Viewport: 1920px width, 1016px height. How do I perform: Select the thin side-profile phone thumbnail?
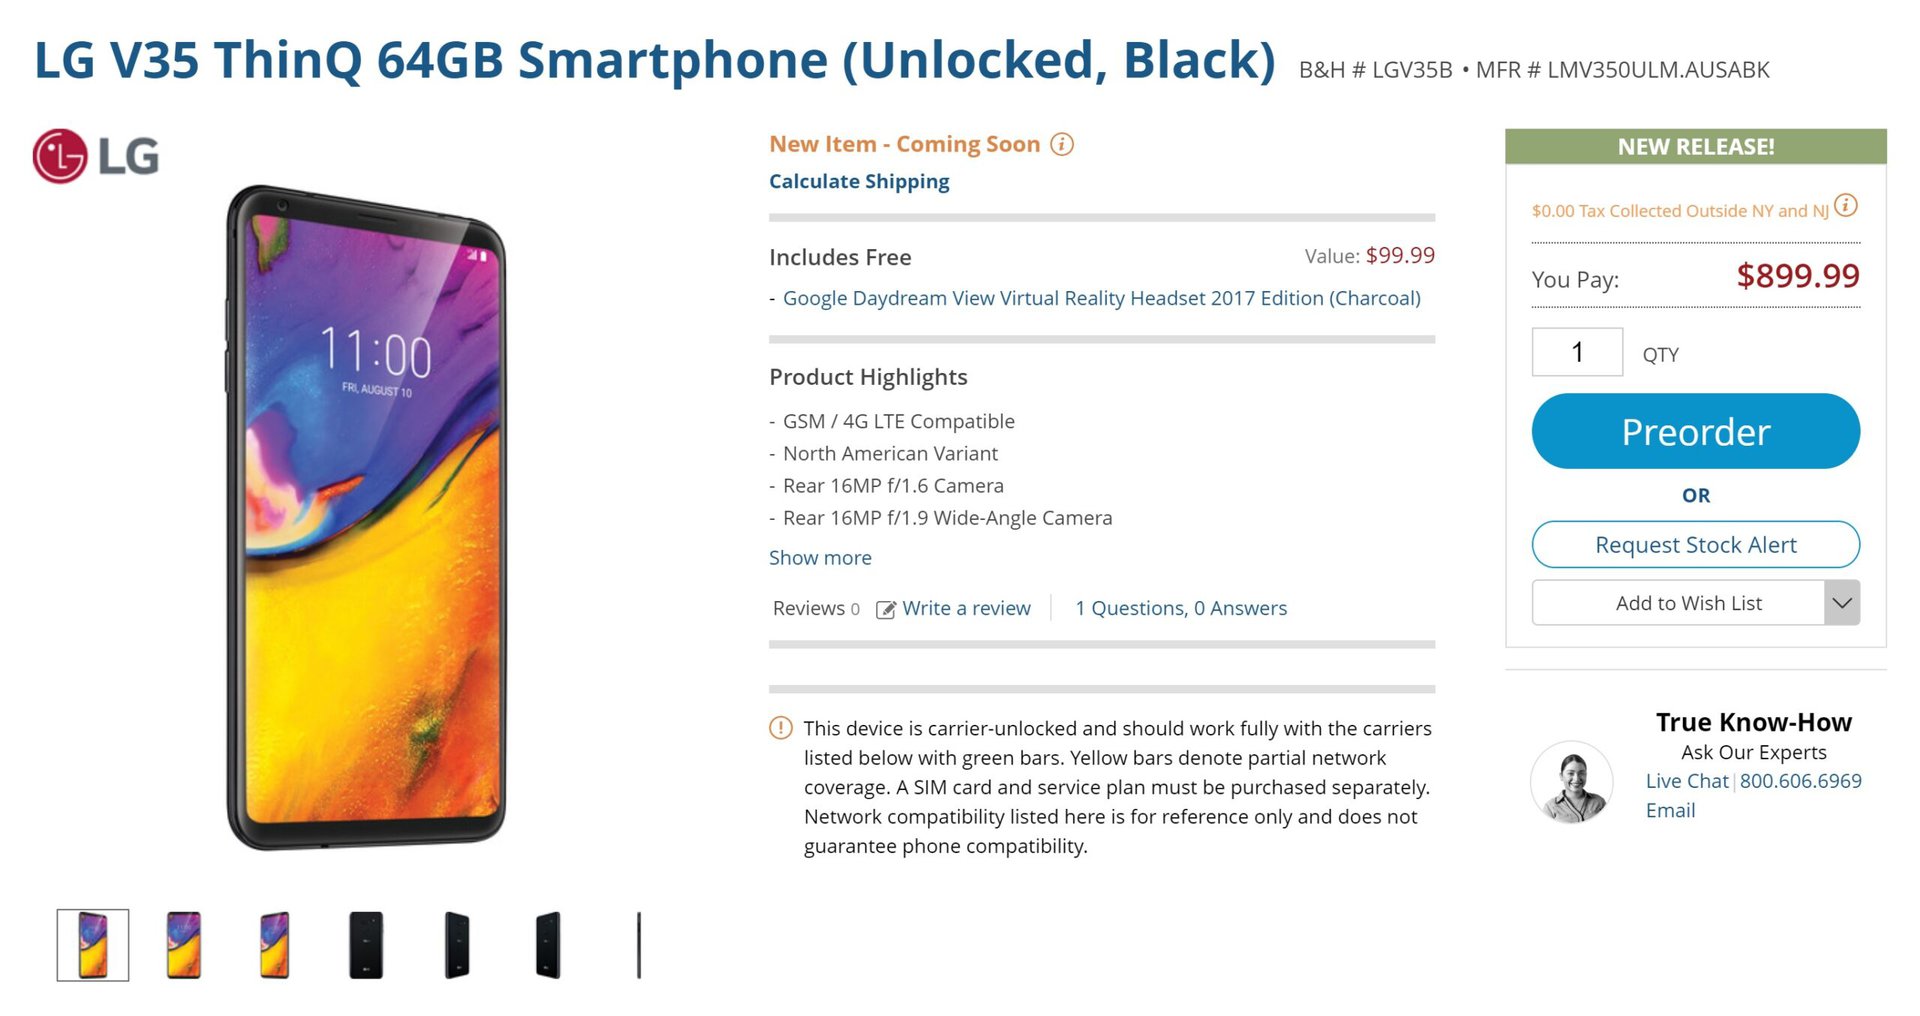point(639,945)
